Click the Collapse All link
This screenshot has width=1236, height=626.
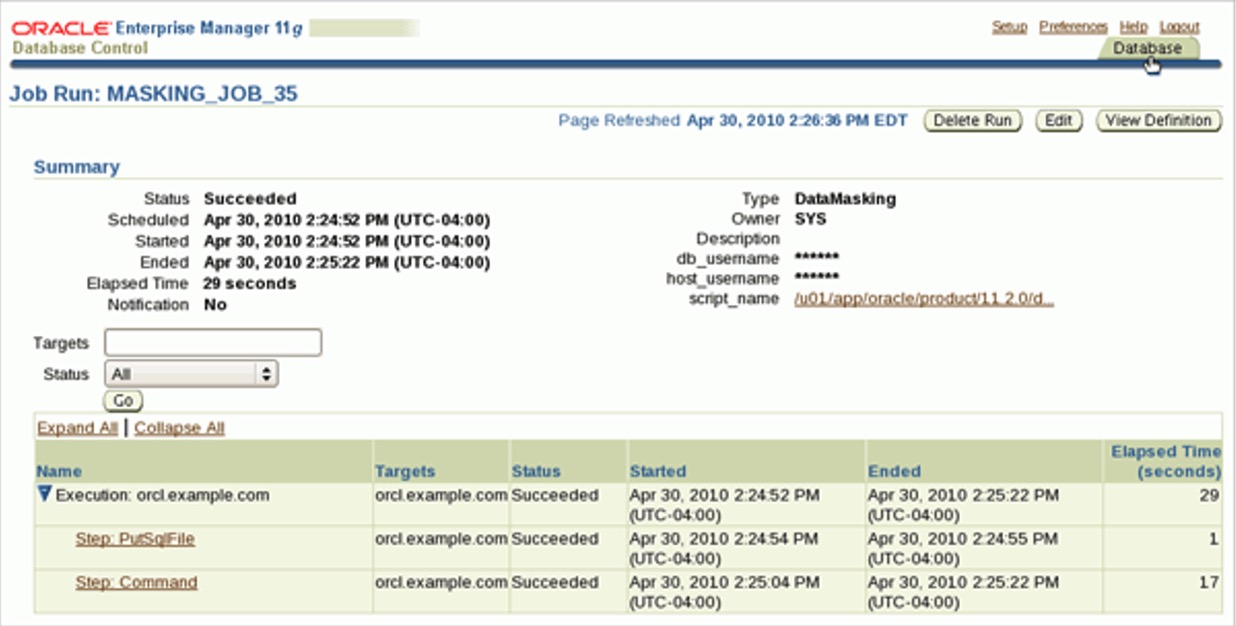tap(179, 428)
